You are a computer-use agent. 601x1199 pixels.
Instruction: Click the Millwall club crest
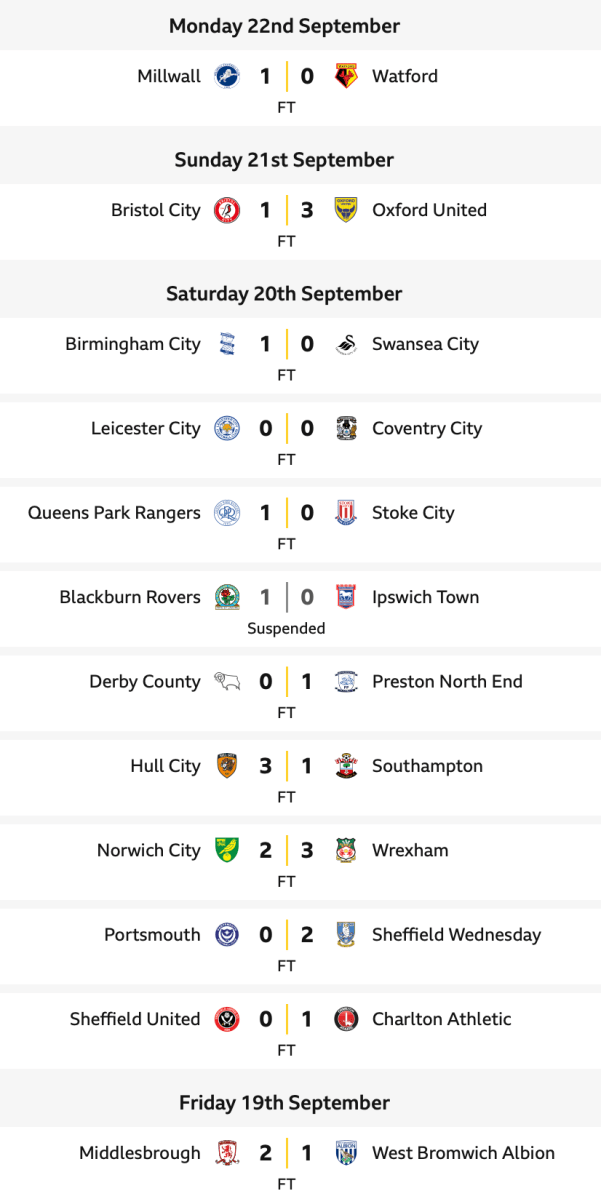coord(227,77)
